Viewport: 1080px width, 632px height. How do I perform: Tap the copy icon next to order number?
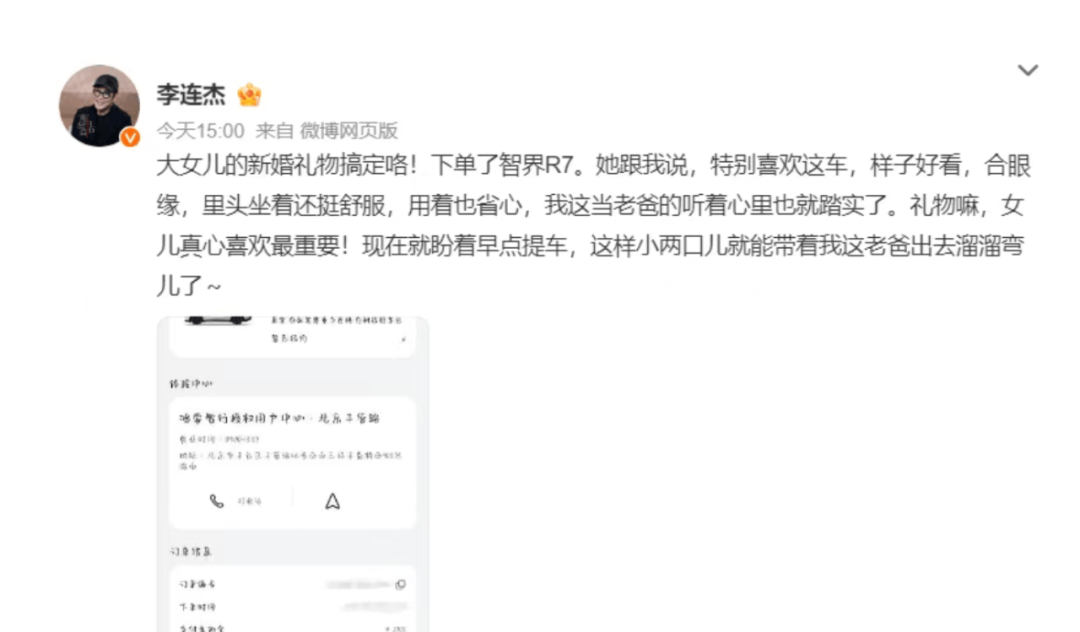pos(401,584)
